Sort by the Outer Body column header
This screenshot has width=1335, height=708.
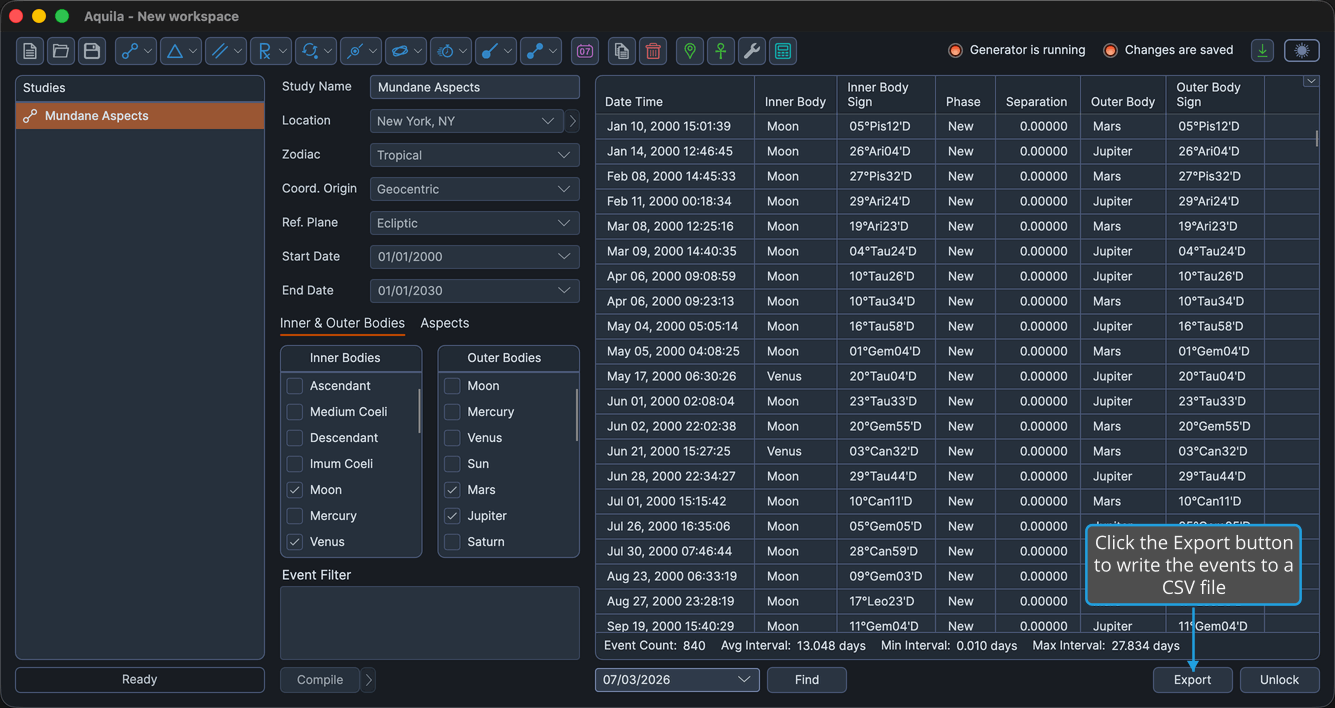click(x=1123, y=95)
